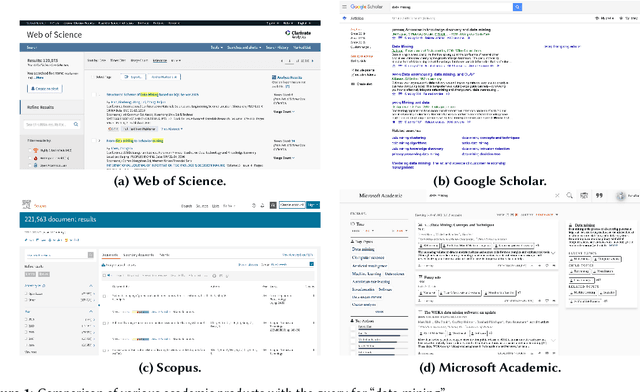Click into the Google Scholar search box
This screenshot has height=392, width=640.
click(451, 7)
